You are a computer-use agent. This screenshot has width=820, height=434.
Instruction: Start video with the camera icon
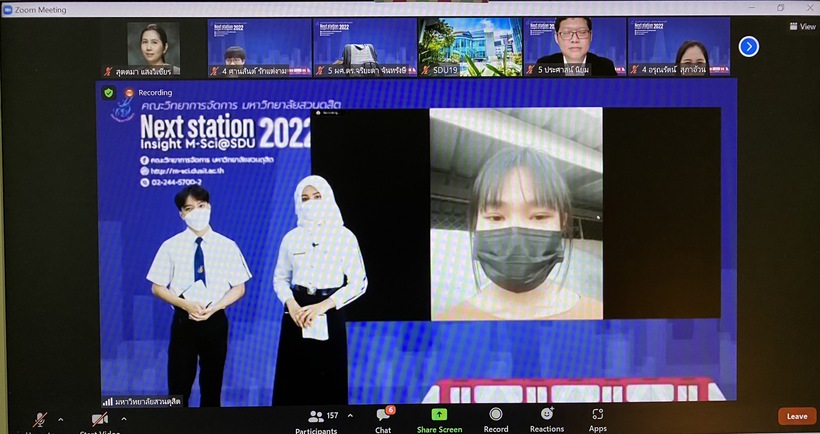click(100, 419)
